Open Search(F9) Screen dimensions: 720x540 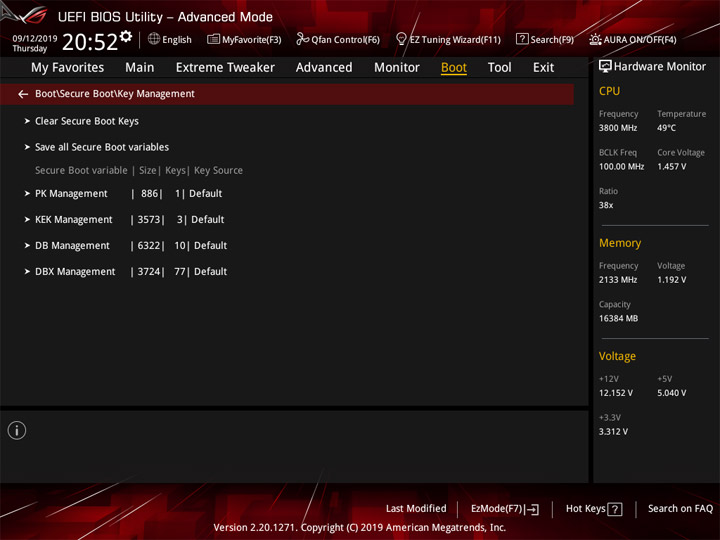point(552,39)
